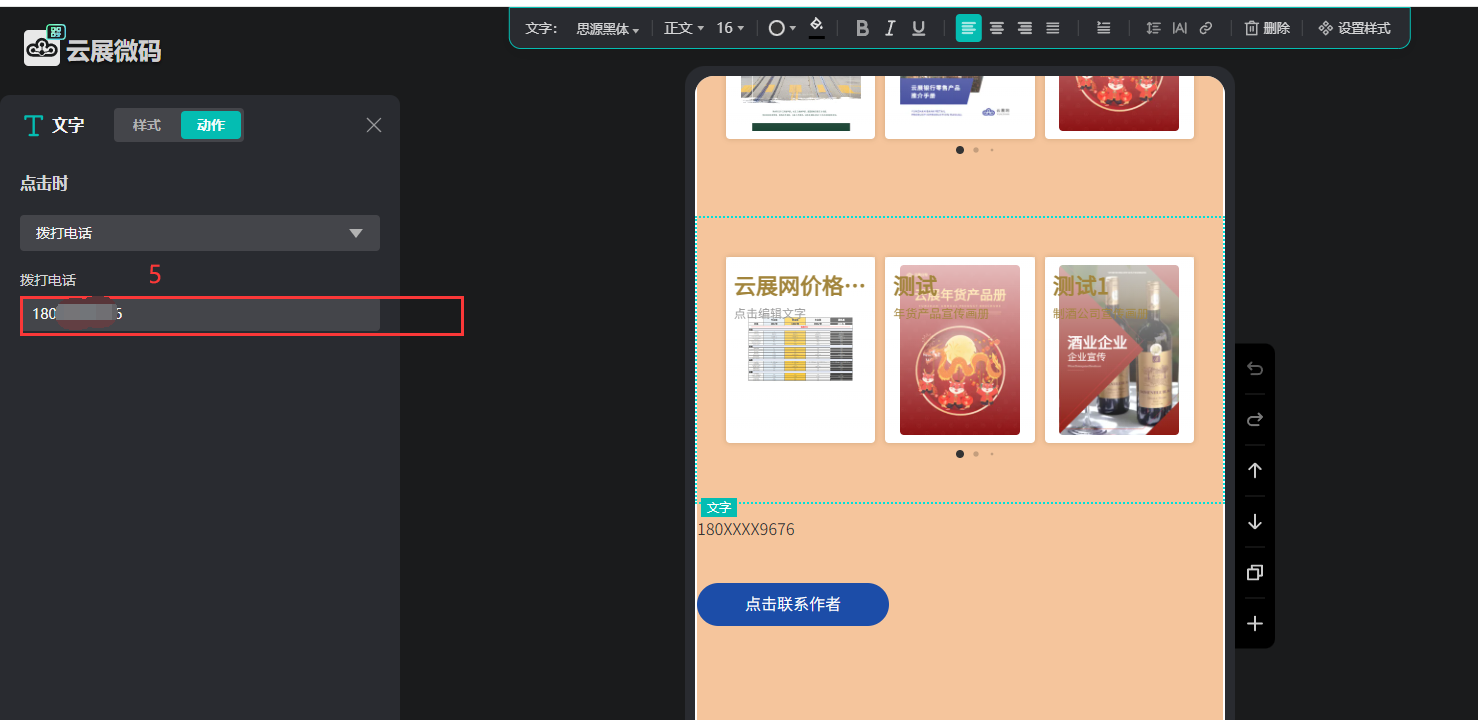Add a hyperlink via link icon
The width and height of the screenshot is (1478, 720).
(x=1206, y=28)
